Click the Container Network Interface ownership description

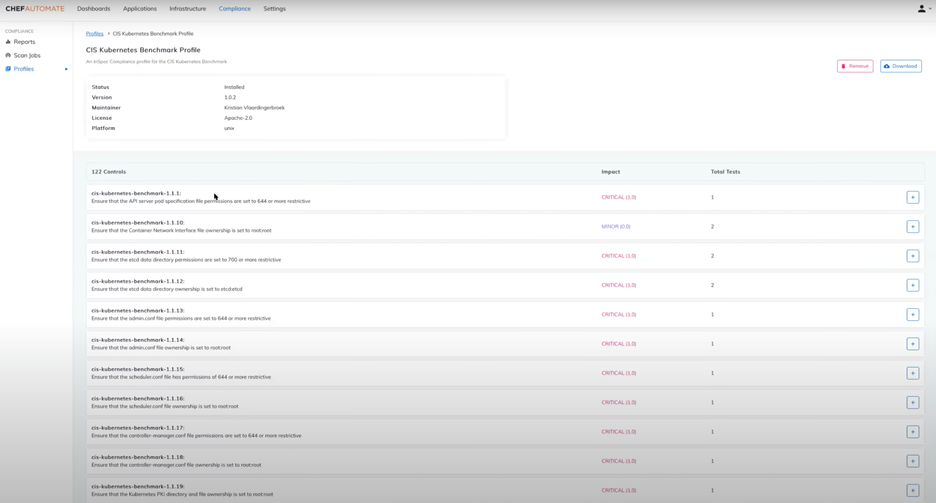(x=181, y=230)
